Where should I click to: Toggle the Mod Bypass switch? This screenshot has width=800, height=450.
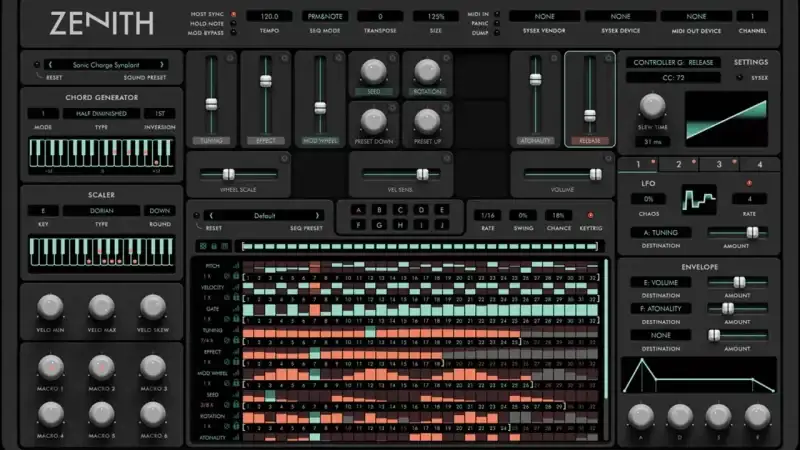(x=233, y=33)
